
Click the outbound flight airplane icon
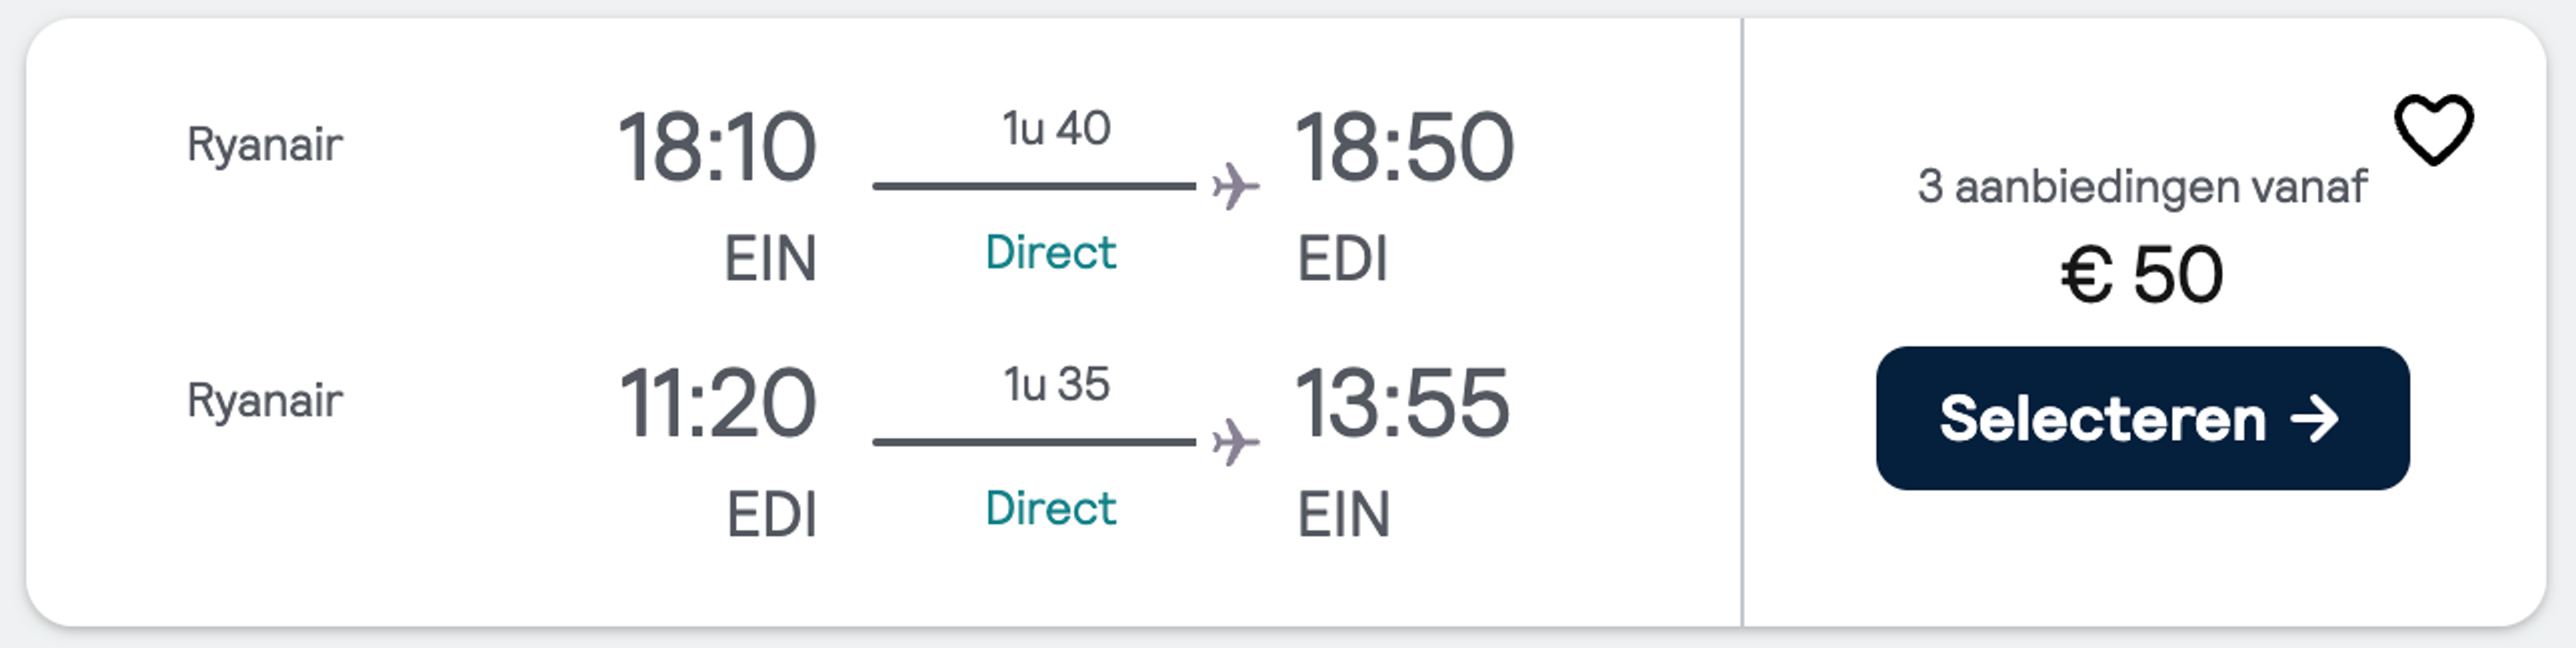coord(1235,186)
